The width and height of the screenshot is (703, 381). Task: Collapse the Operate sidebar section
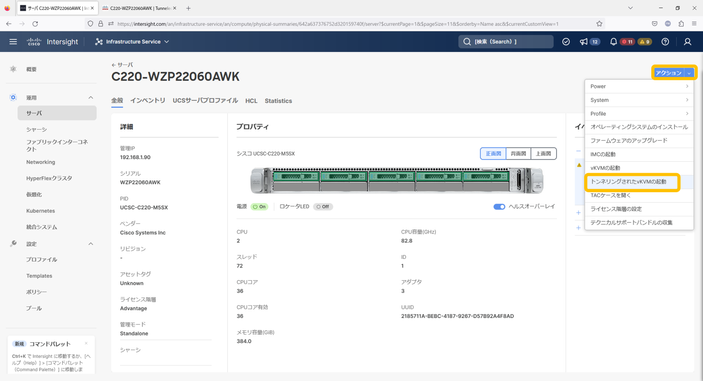tap(91, 97)
